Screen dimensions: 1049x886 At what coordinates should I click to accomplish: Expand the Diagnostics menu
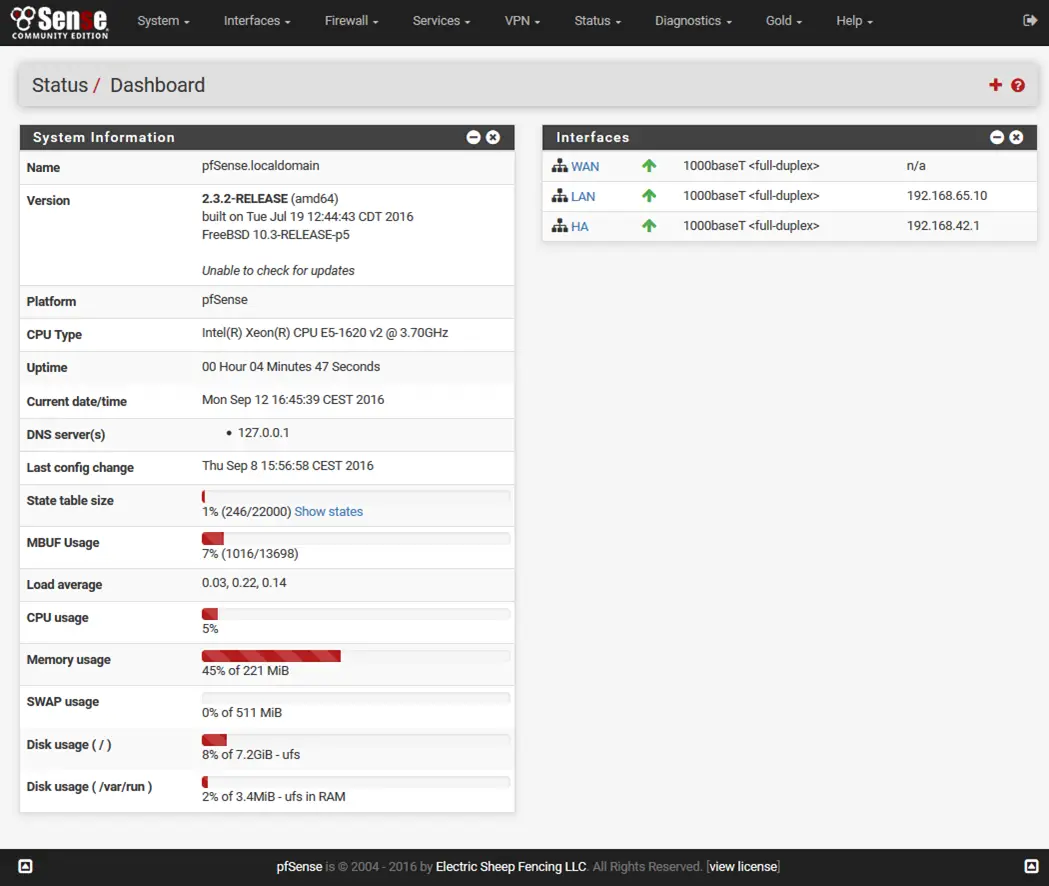(693, 21)
